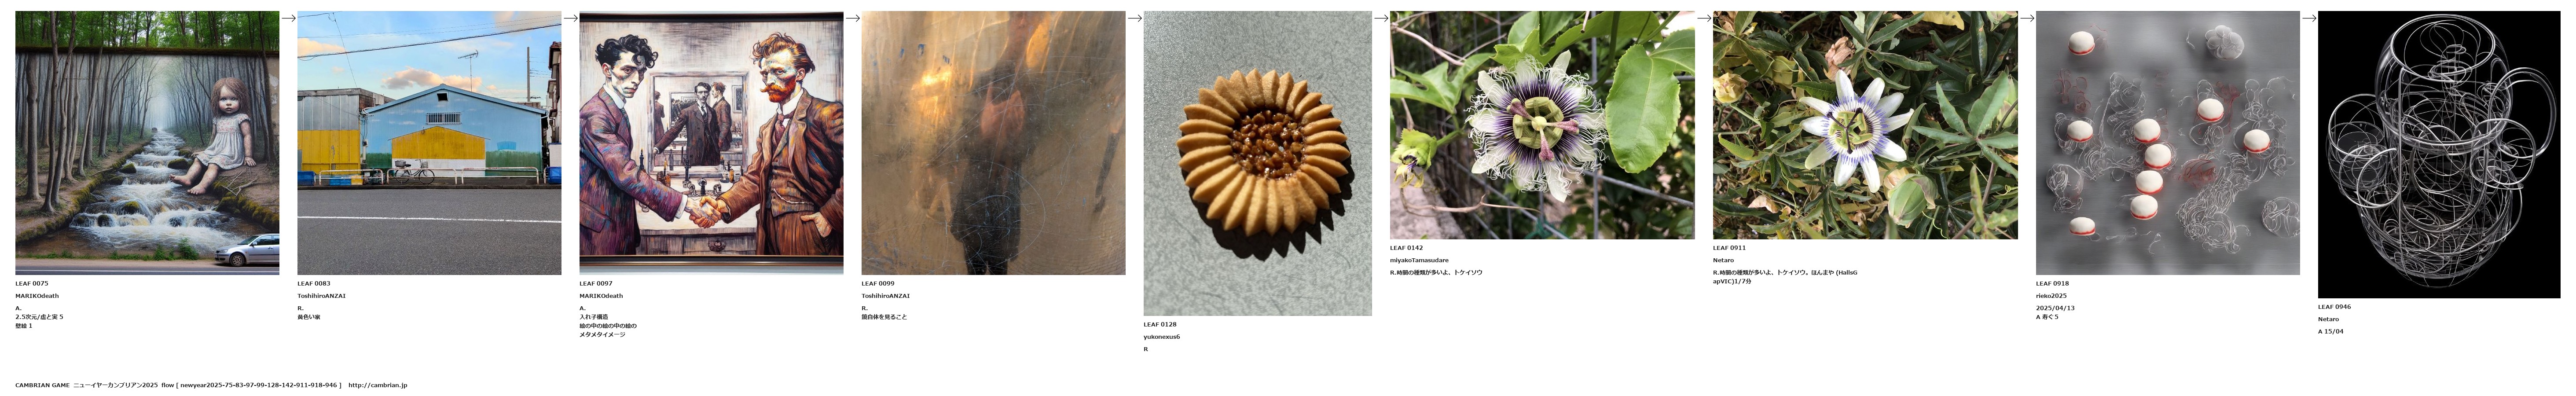Viewport: 2576px width, 396px height.
Task: Select the flower-shaped cookie image
Action: 1257,163
